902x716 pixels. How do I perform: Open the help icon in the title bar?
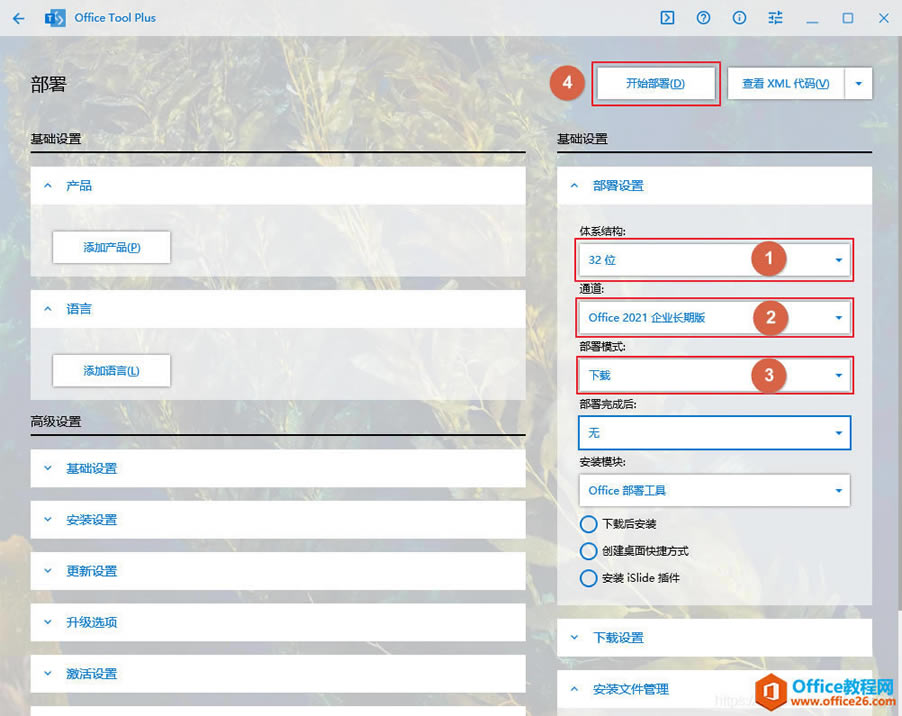[x=703, y=17]
